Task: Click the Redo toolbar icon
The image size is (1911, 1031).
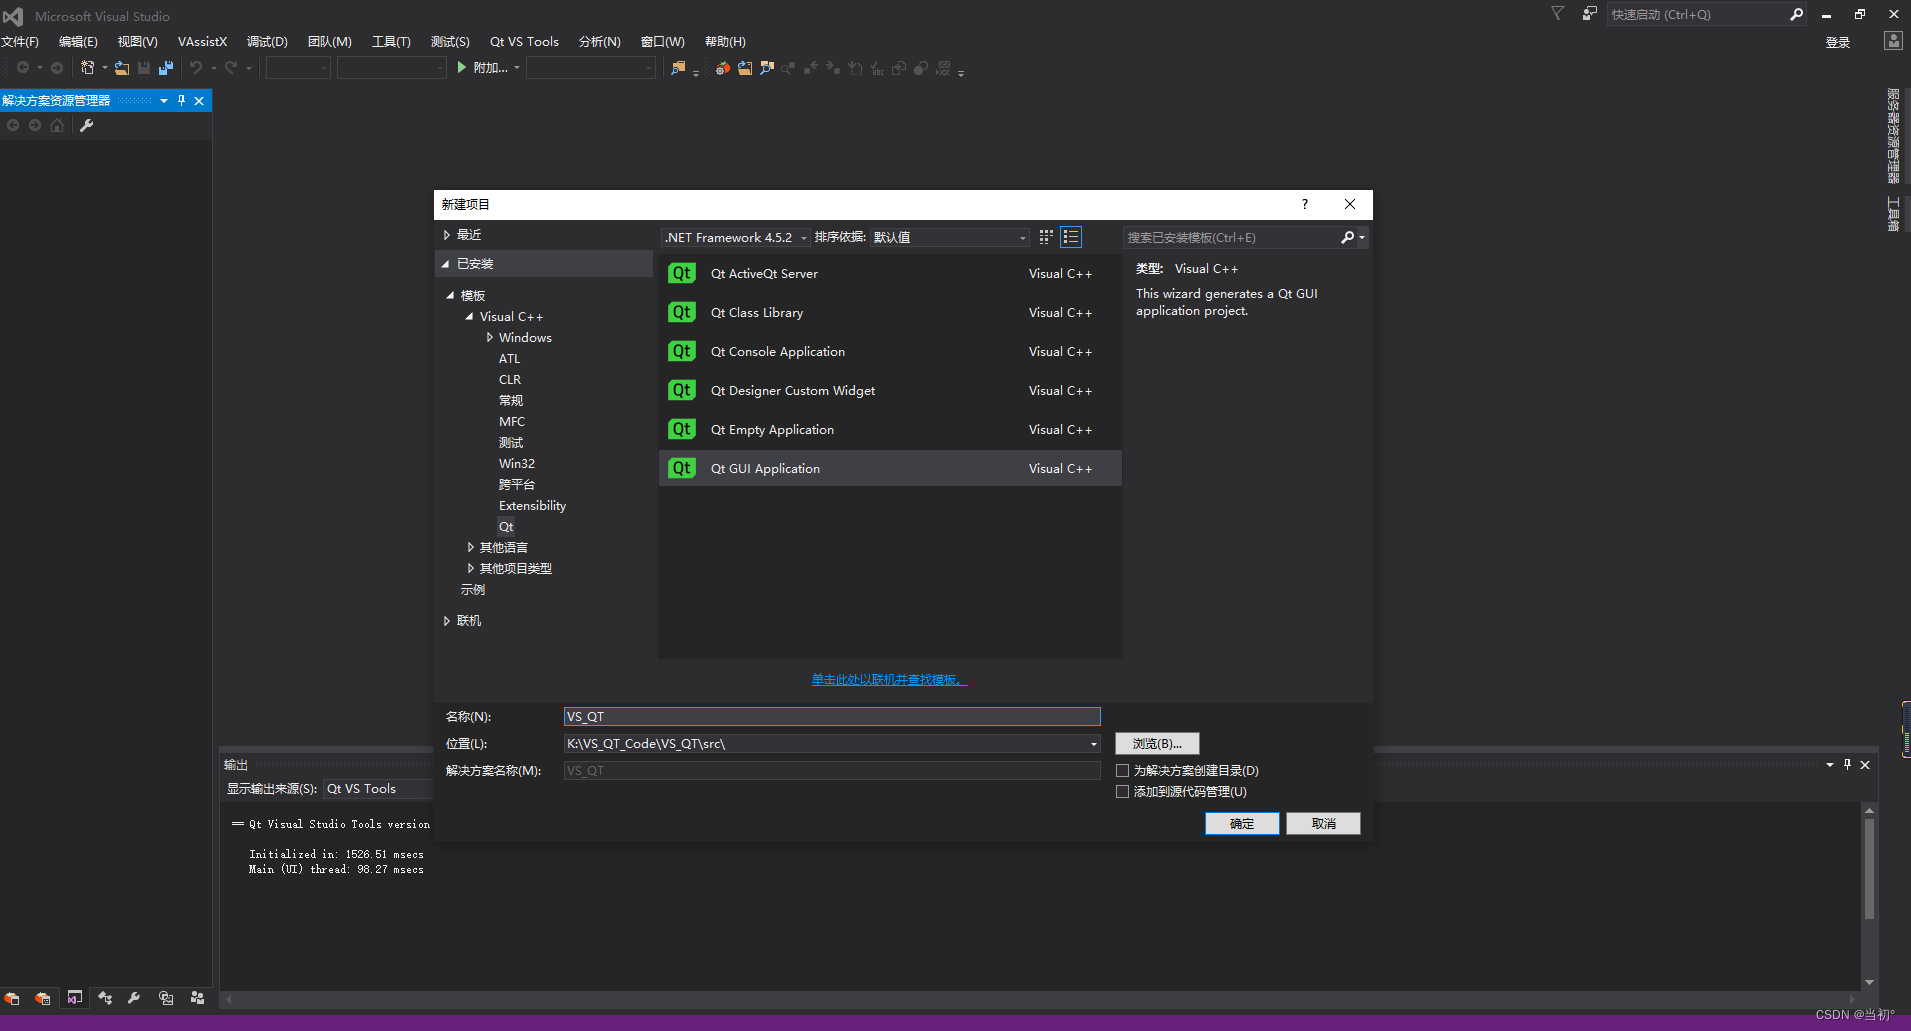Action: pos(231,67)
